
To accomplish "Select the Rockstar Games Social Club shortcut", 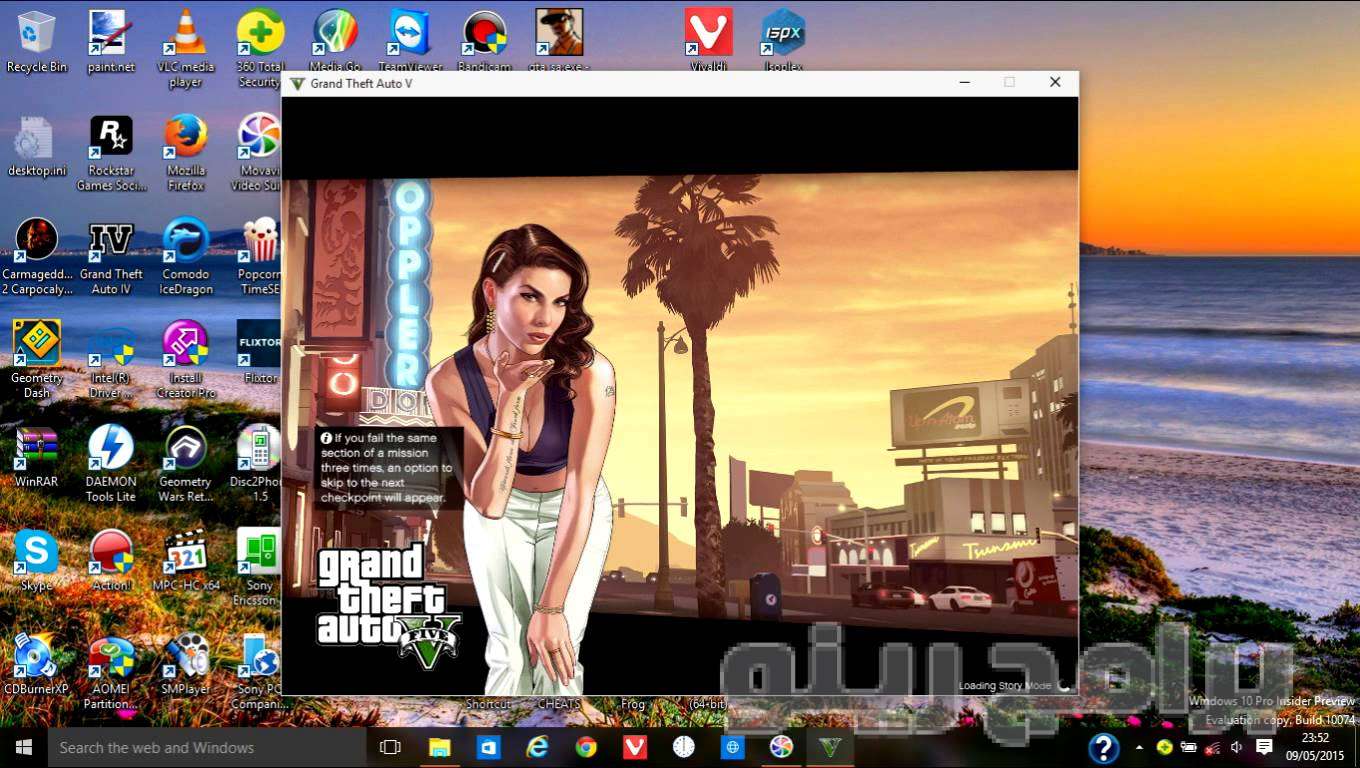I will click(x=111, y=152).
